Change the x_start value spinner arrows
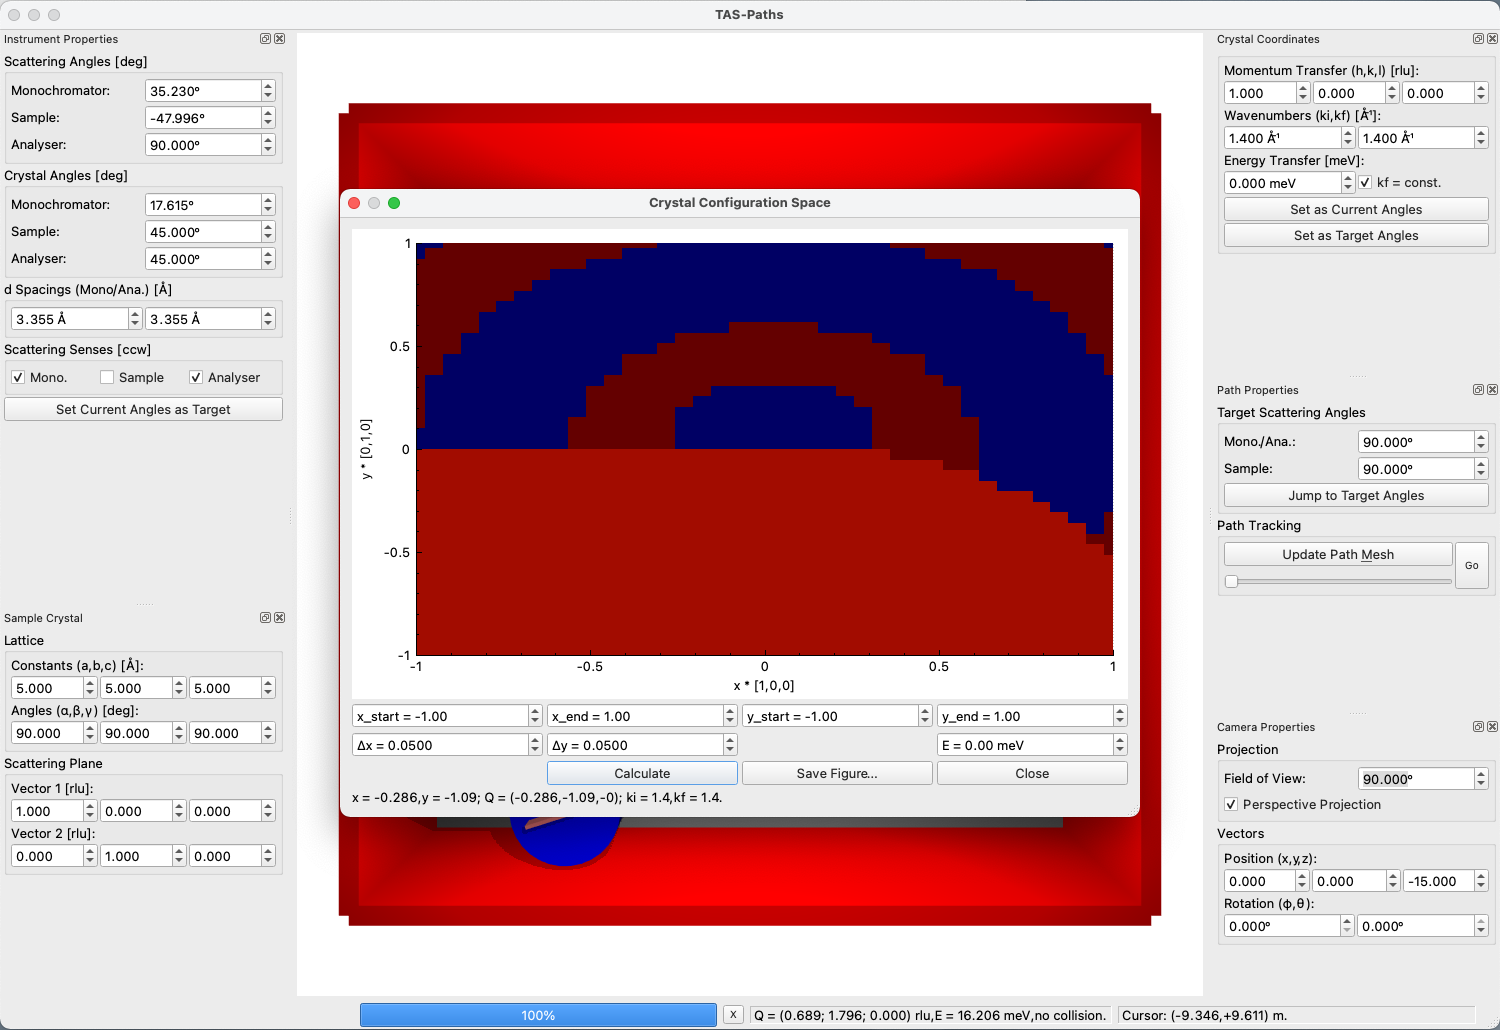1500x1030 pixels. (535, 717)
